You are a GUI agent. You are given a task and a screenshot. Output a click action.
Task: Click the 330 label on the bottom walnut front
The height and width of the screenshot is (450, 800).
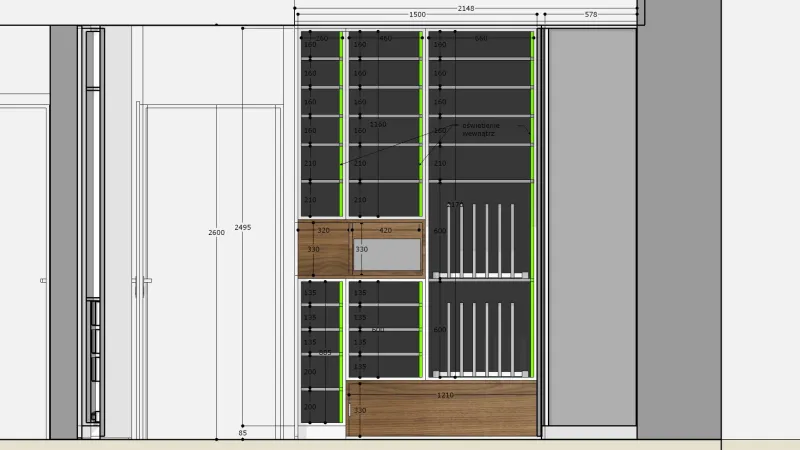click(360, 410)
